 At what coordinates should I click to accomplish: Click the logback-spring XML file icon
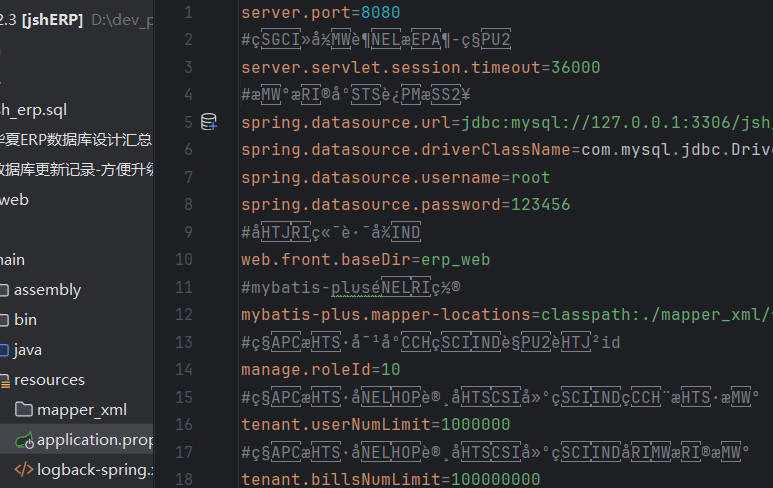click(24, 470)
